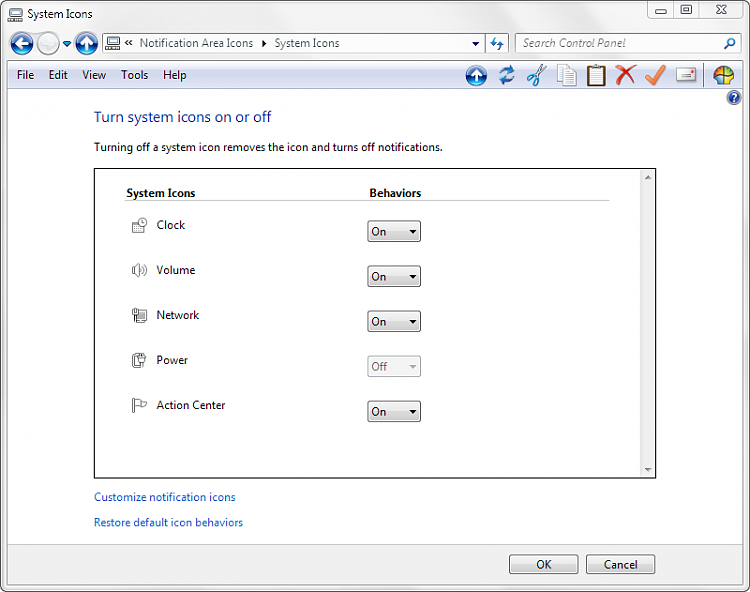
Task: Open help via the blue question mark
Action: pos(733,98)
